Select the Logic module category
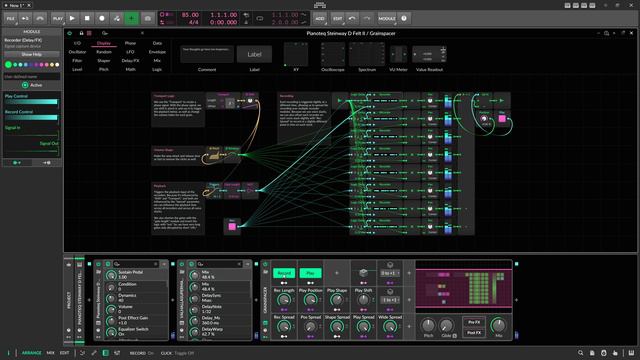 [x=157, y=69]
